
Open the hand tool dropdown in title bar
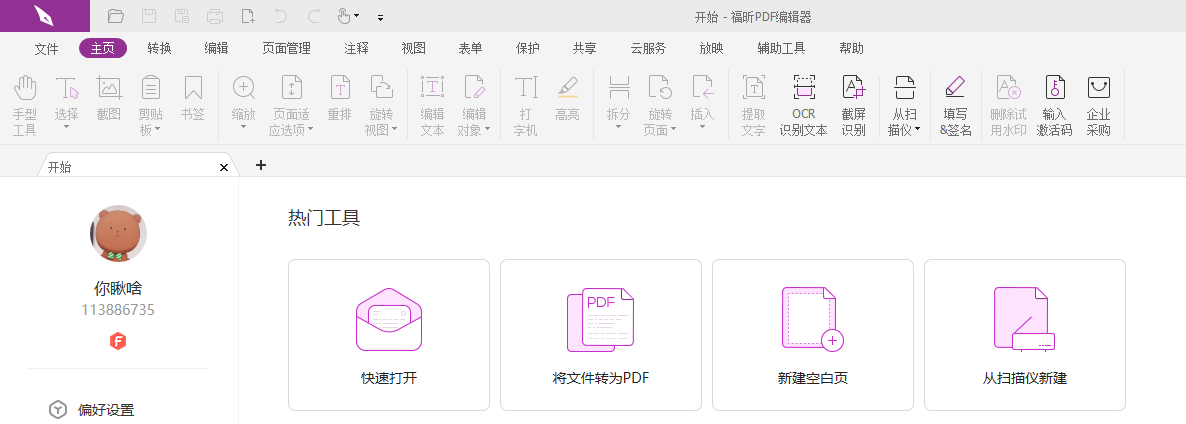356,17
